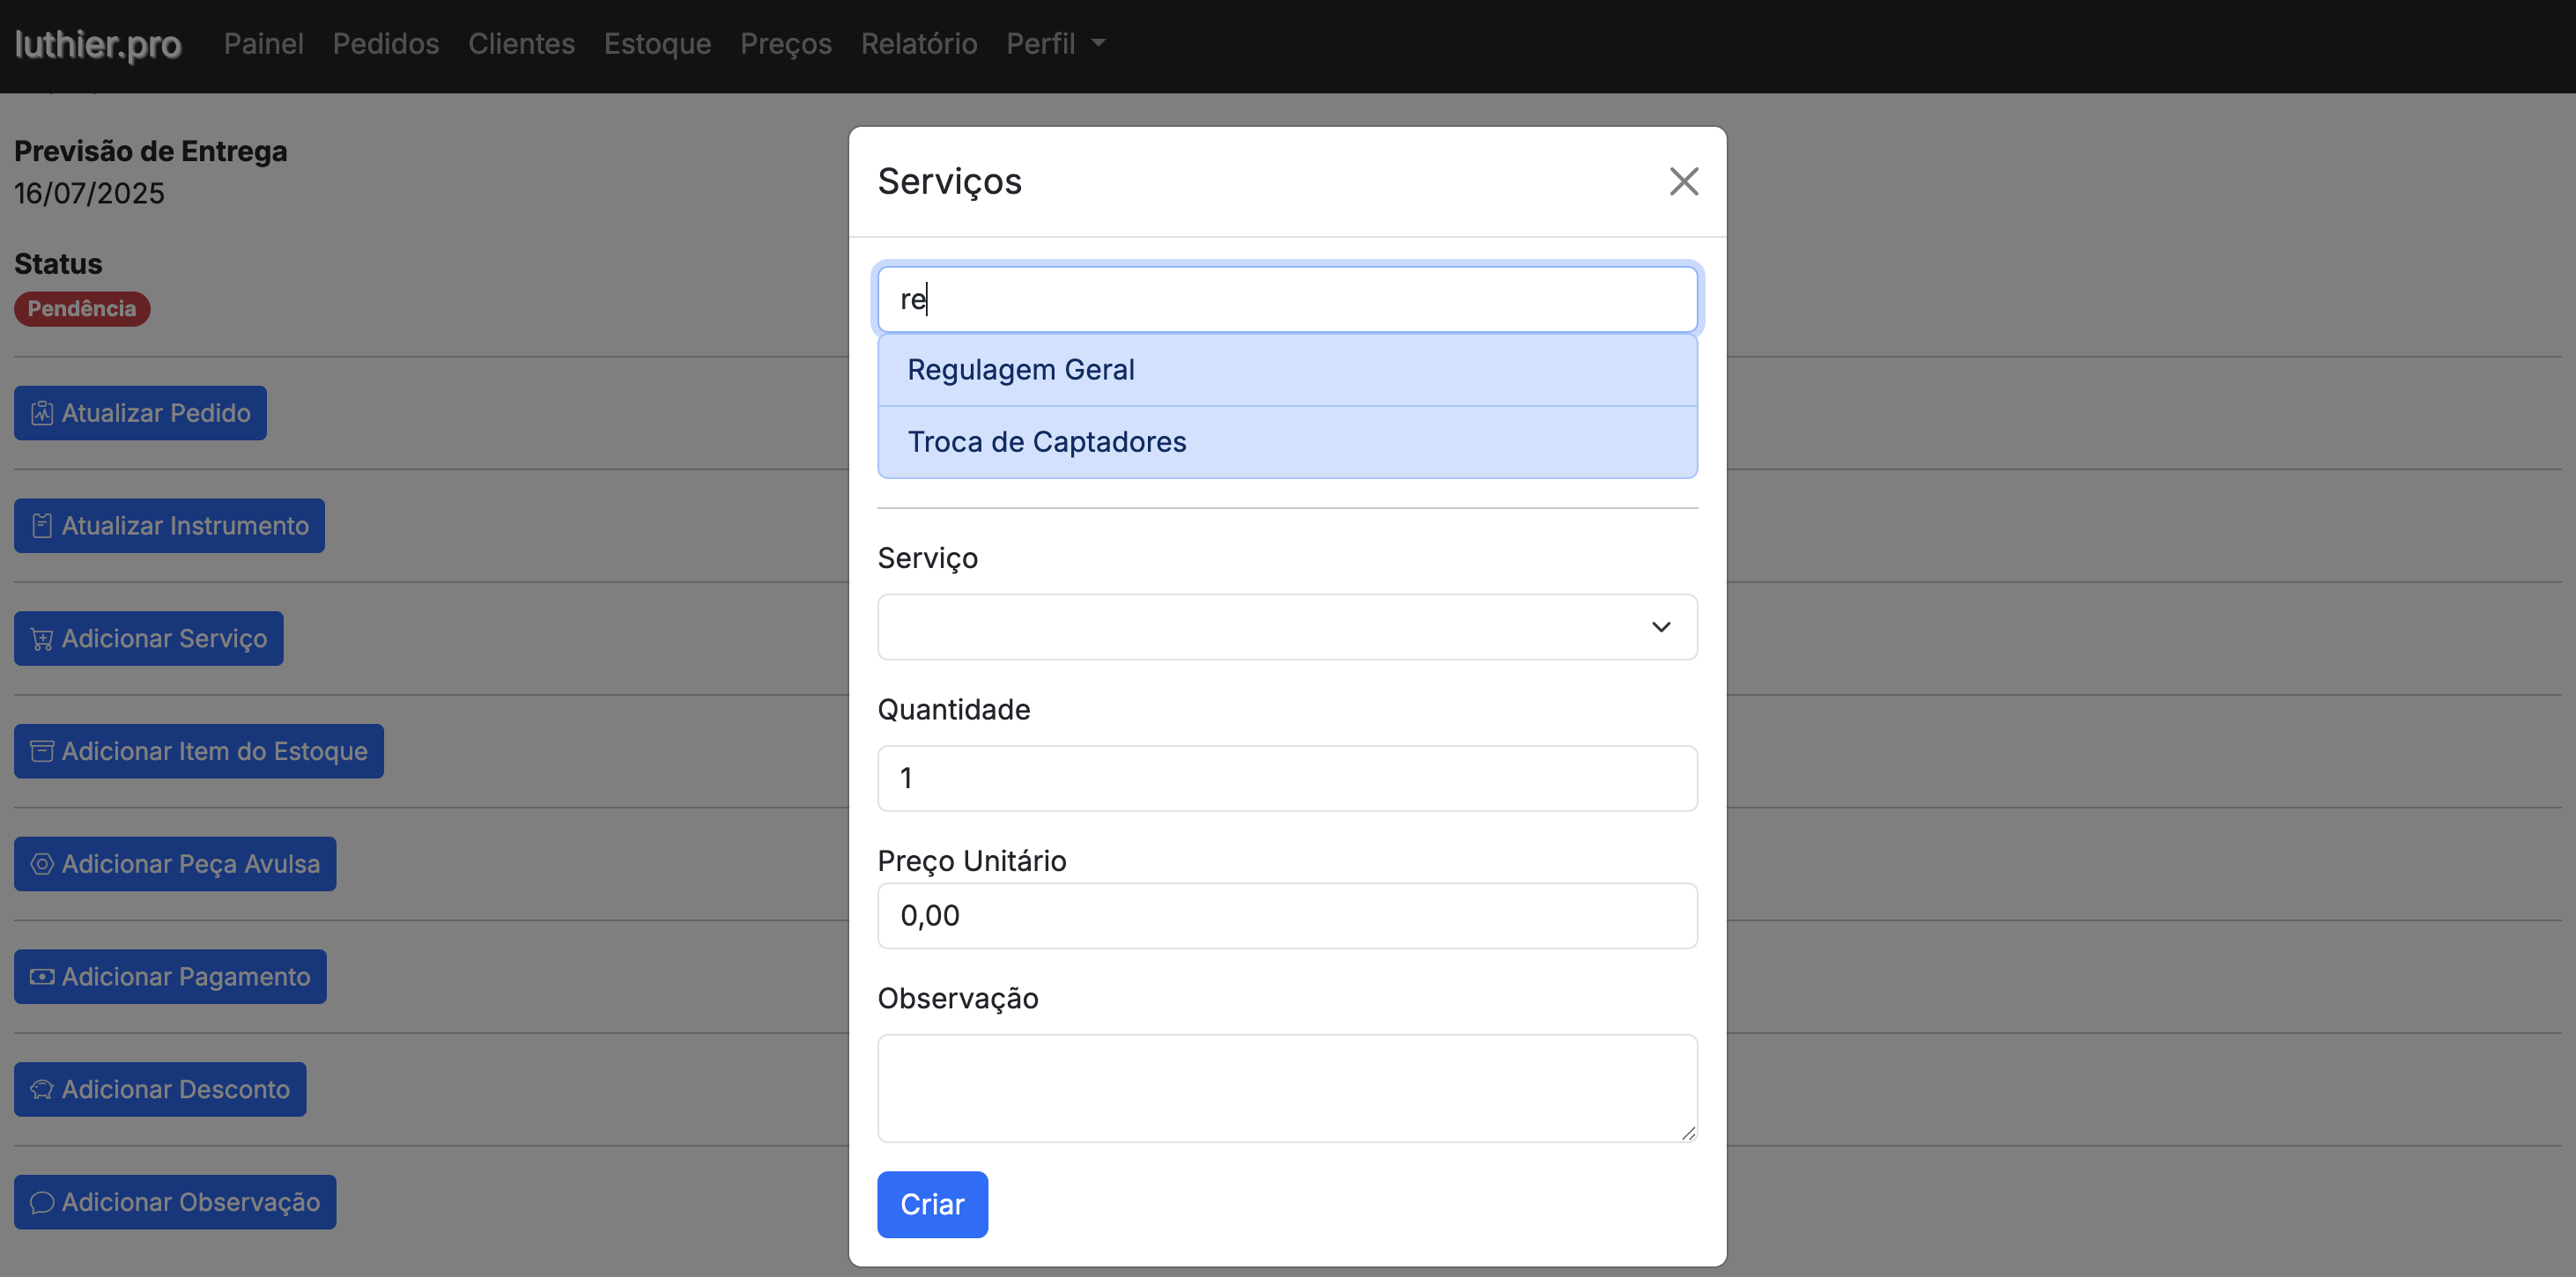This screenshot has width=2576, height=1277.
Task: Click the box icon on Adicionar Item do Estoque
Action: click(x=42, y=751)
